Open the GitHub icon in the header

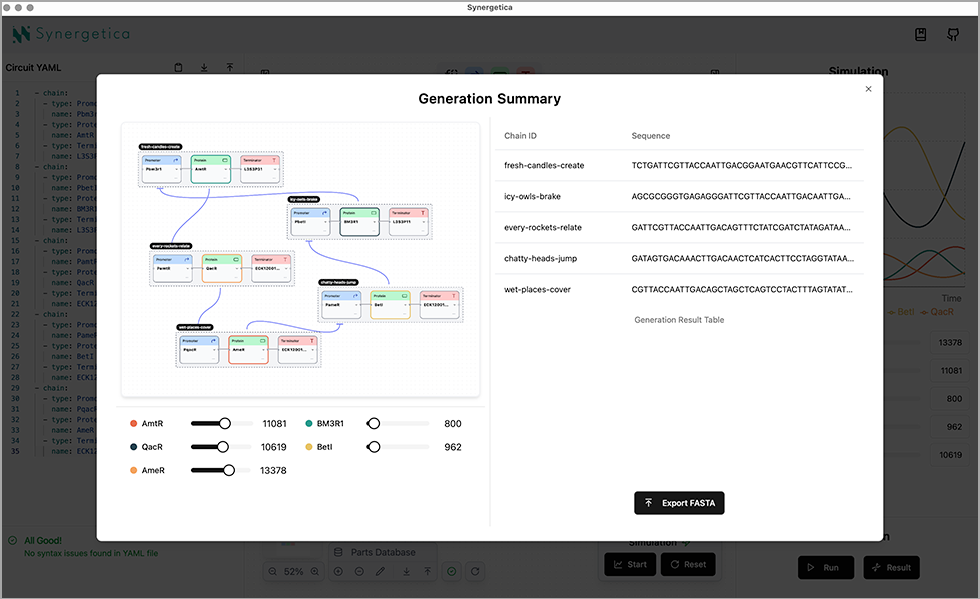953,34
